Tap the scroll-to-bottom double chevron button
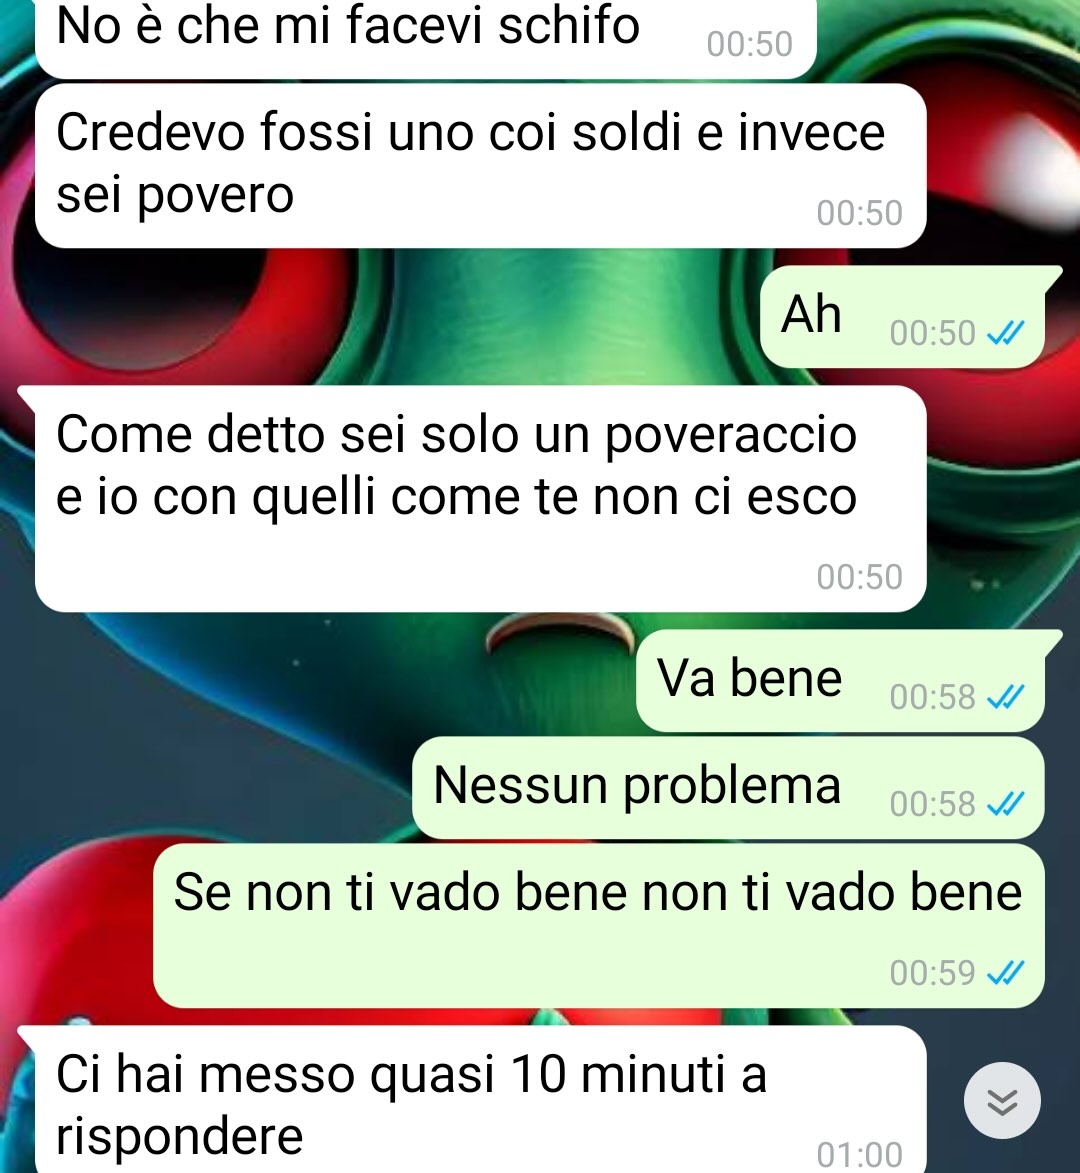Image resolution: width=1080 pixels, height=1173 pixels. [1001, 1100]
